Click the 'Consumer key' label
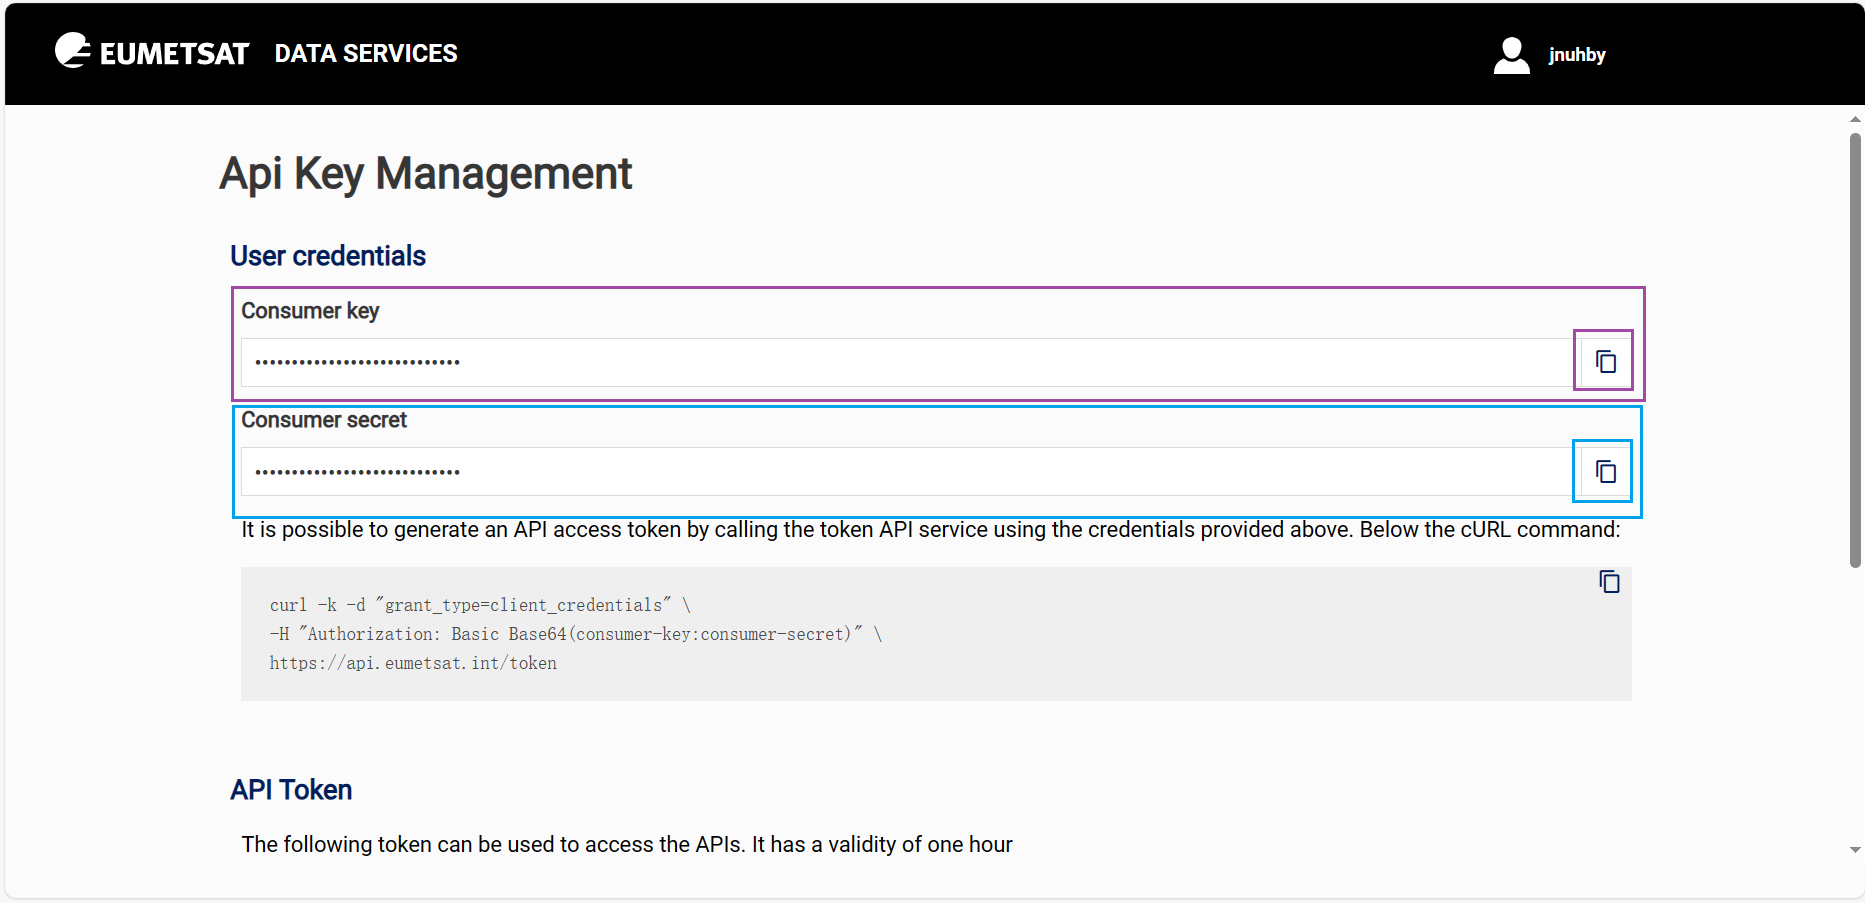1865x903 pixels. click(310, 311)
